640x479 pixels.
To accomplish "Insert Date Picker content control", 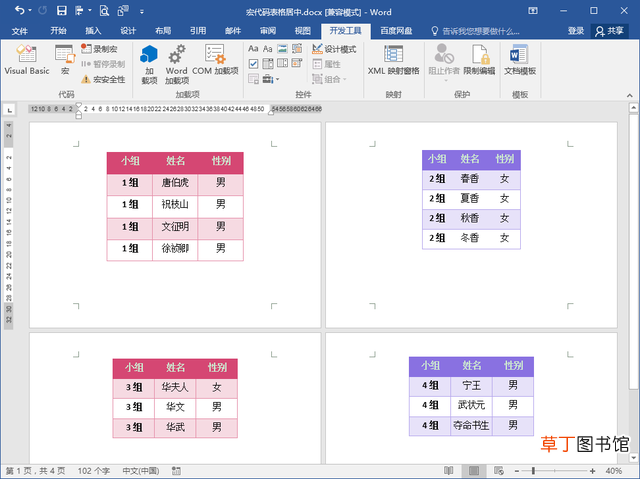I will tap(297, 64).
